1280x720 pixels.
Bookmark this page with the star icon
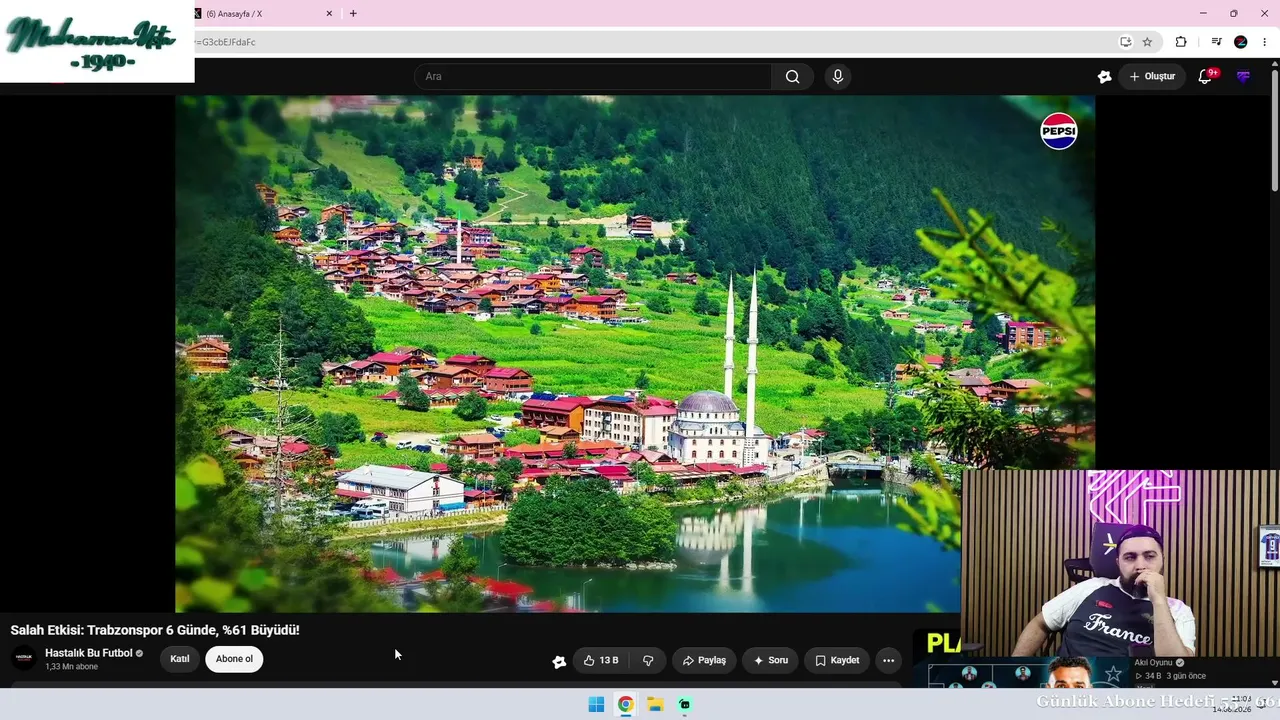coord(1147,42)
